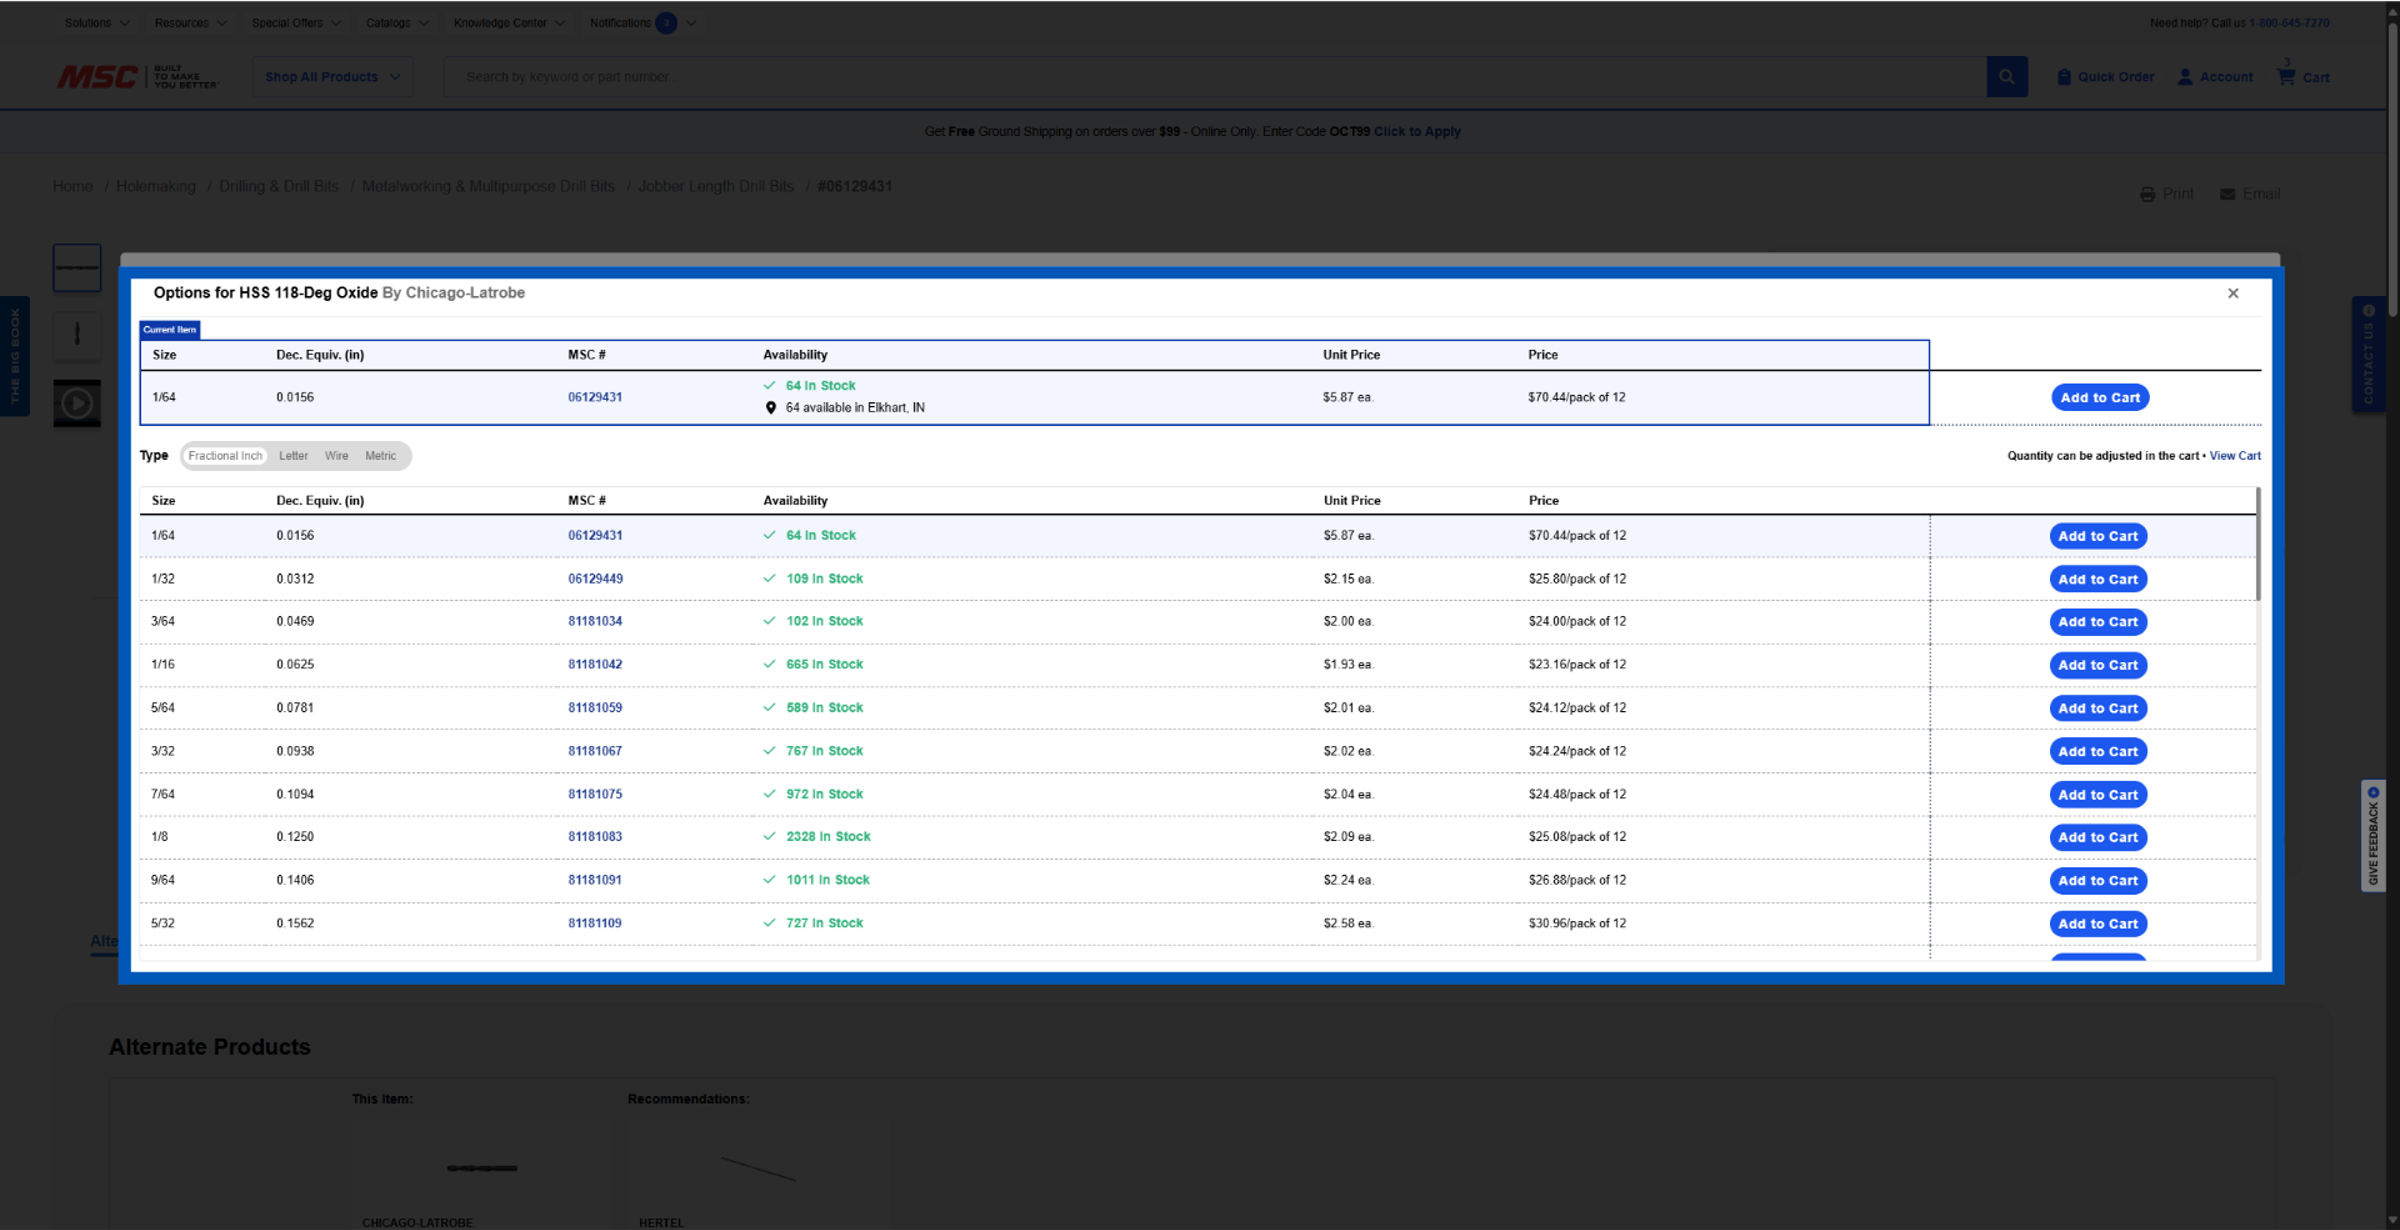Add the 5/64 size row to cart
The image size is (2400, 1230).
pyautogui.click(x=2098, y=708)
